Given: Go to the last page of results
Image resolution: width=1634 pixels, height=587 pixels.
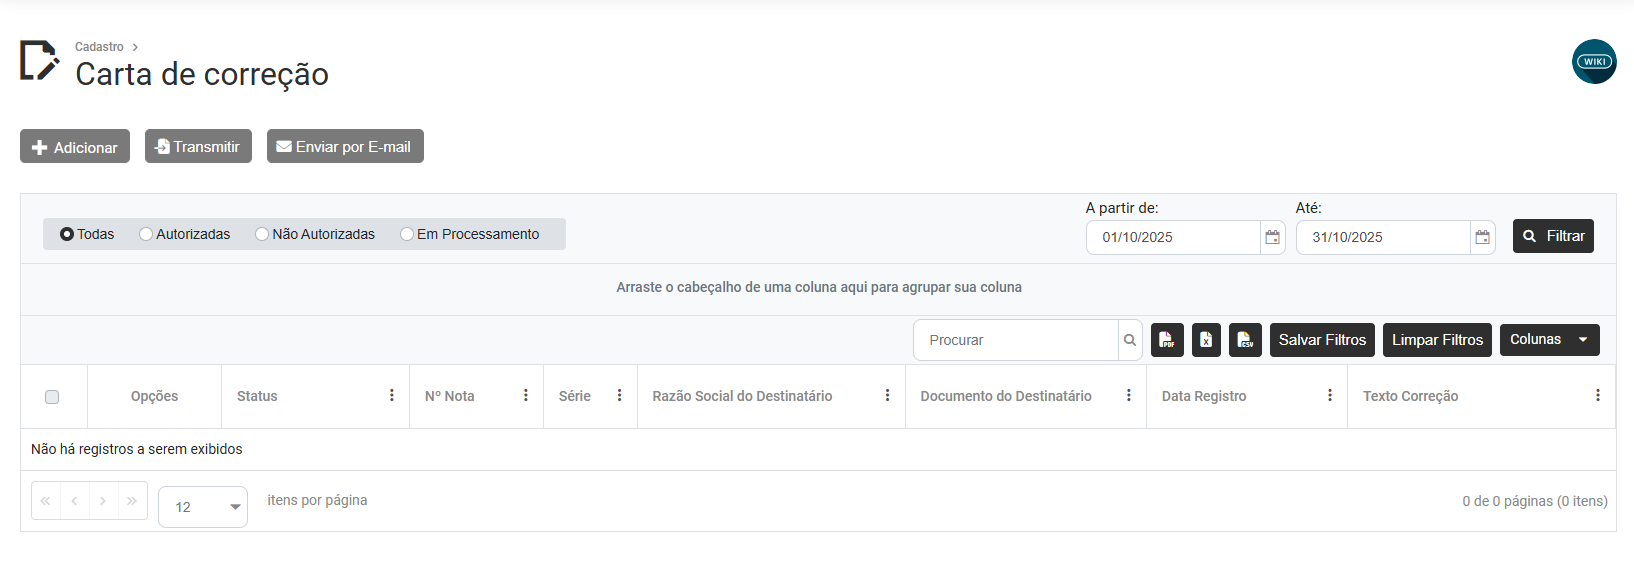Looking at the screenshot, I should [x=132, y=501].
